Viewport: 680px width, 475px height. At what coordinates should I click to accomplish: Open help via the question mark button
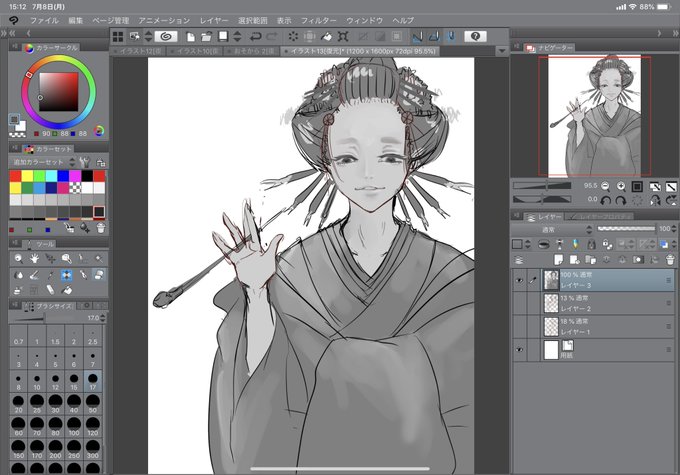[475, 36]
